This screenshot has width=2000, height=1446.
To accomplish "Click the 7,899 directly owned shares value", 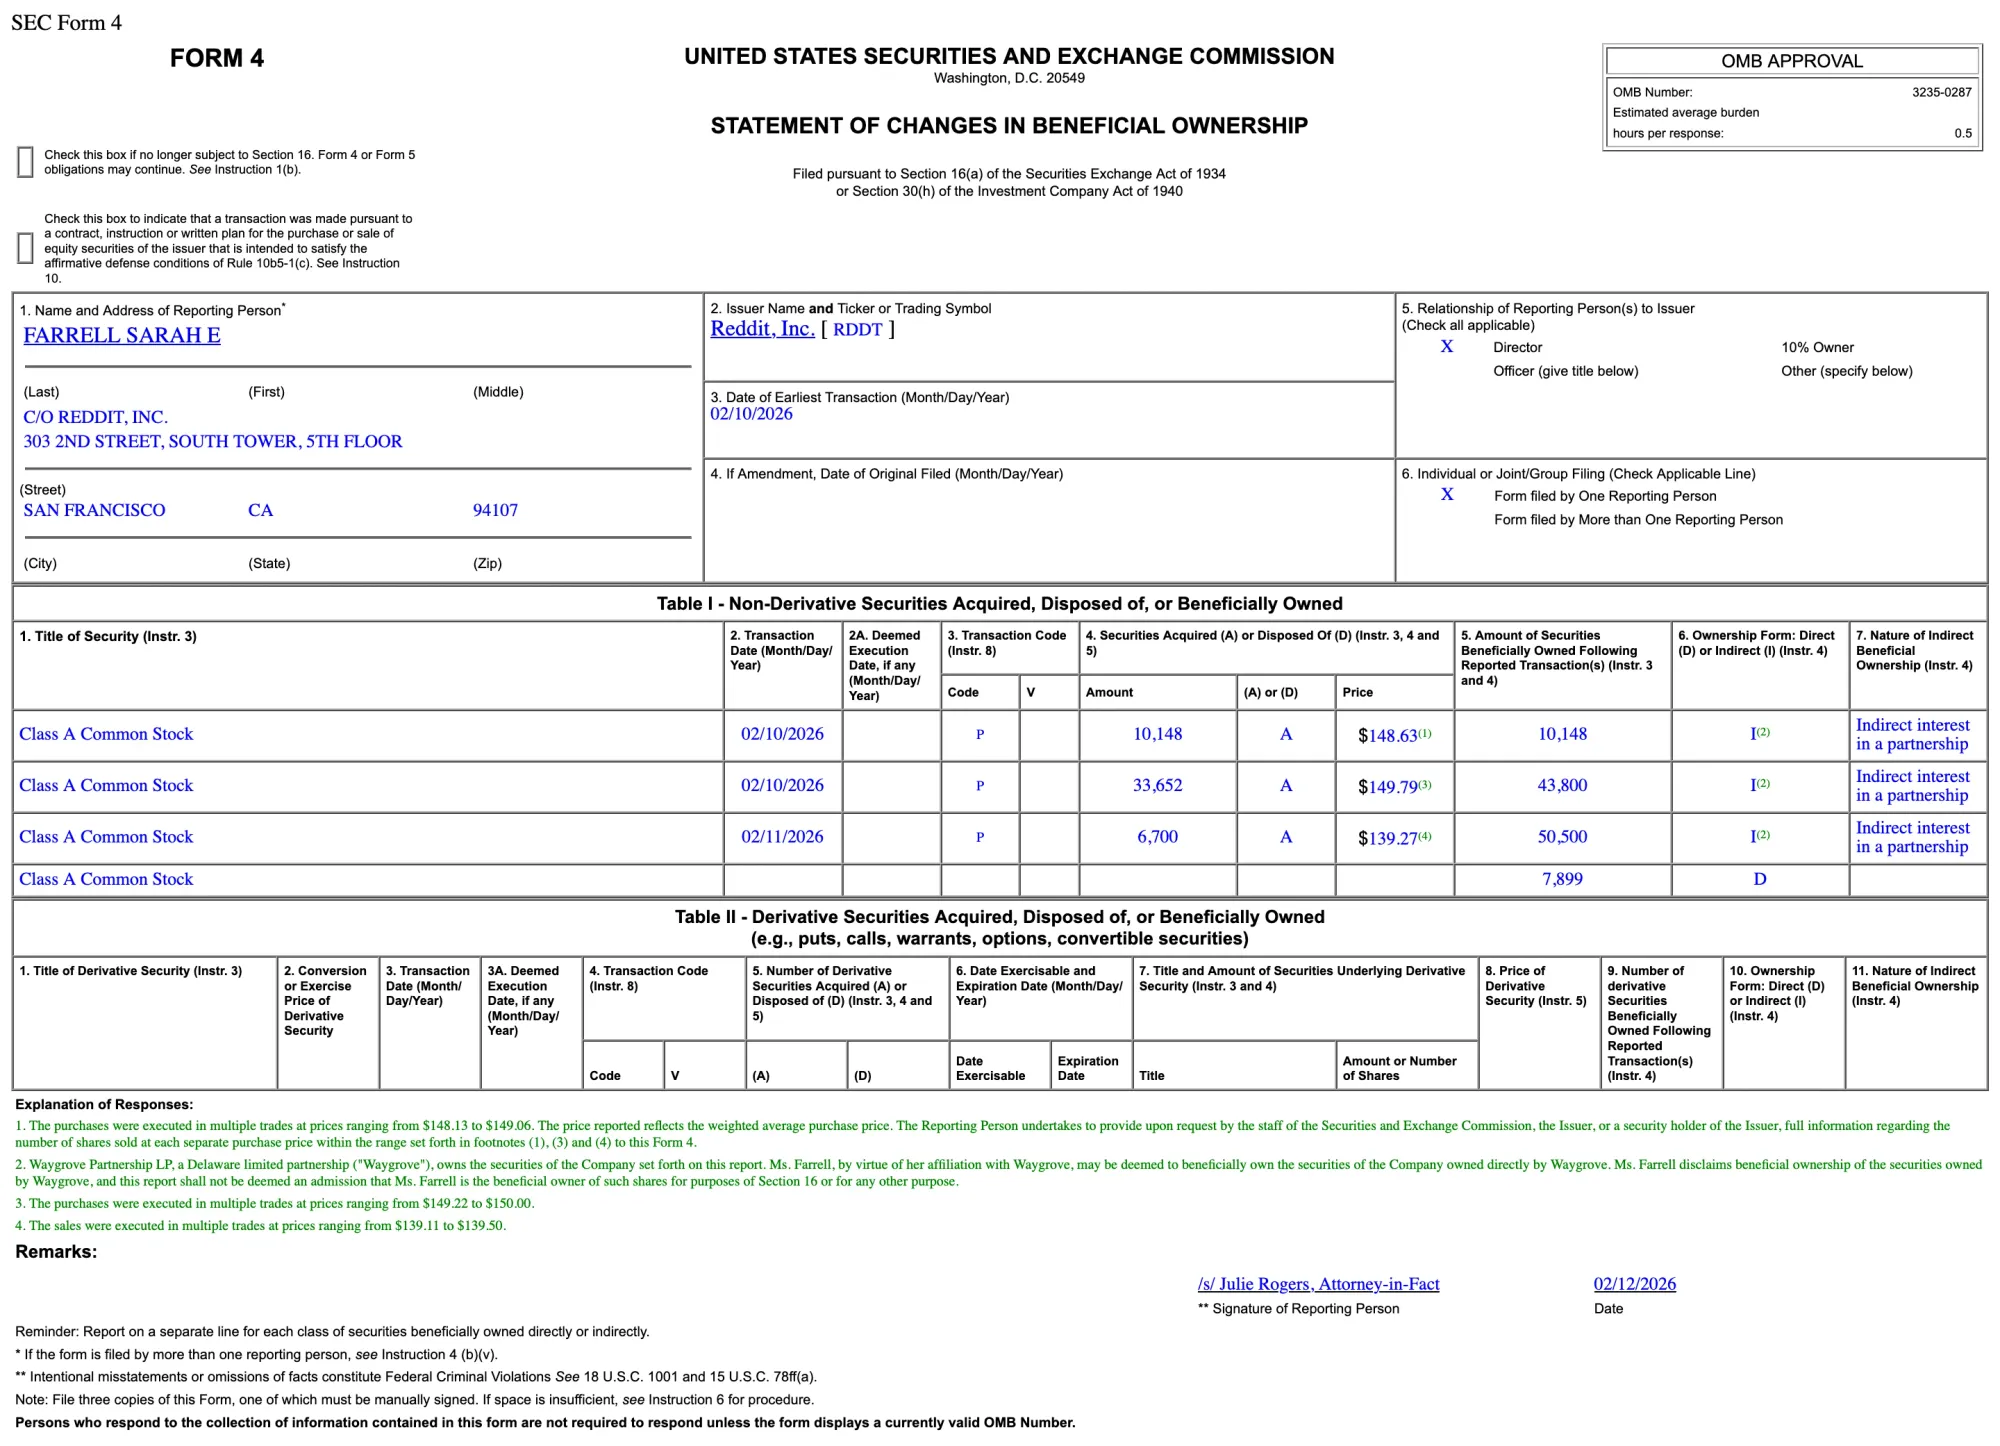I will pyautogui.click(x=1562, y=880).
